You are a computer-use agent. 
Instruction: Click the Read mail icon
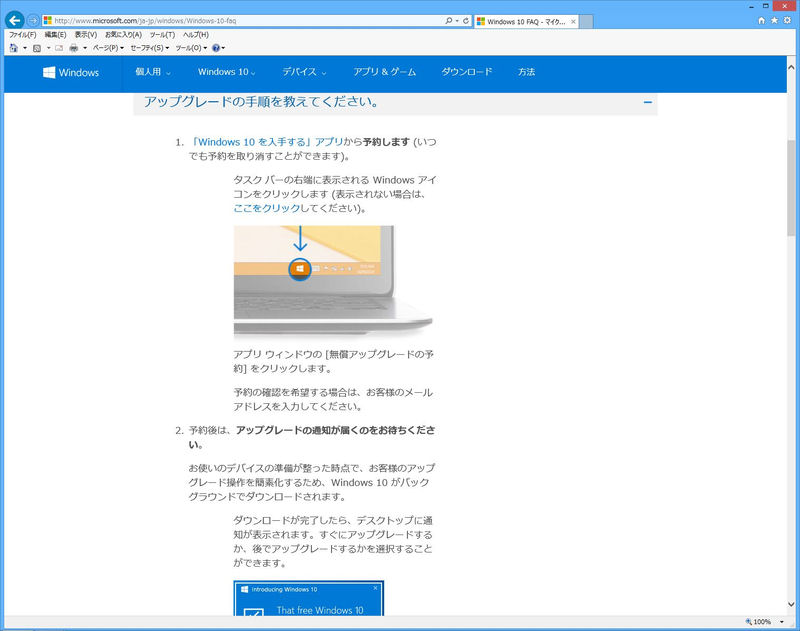pyautogui.click(x=59, y=48)
